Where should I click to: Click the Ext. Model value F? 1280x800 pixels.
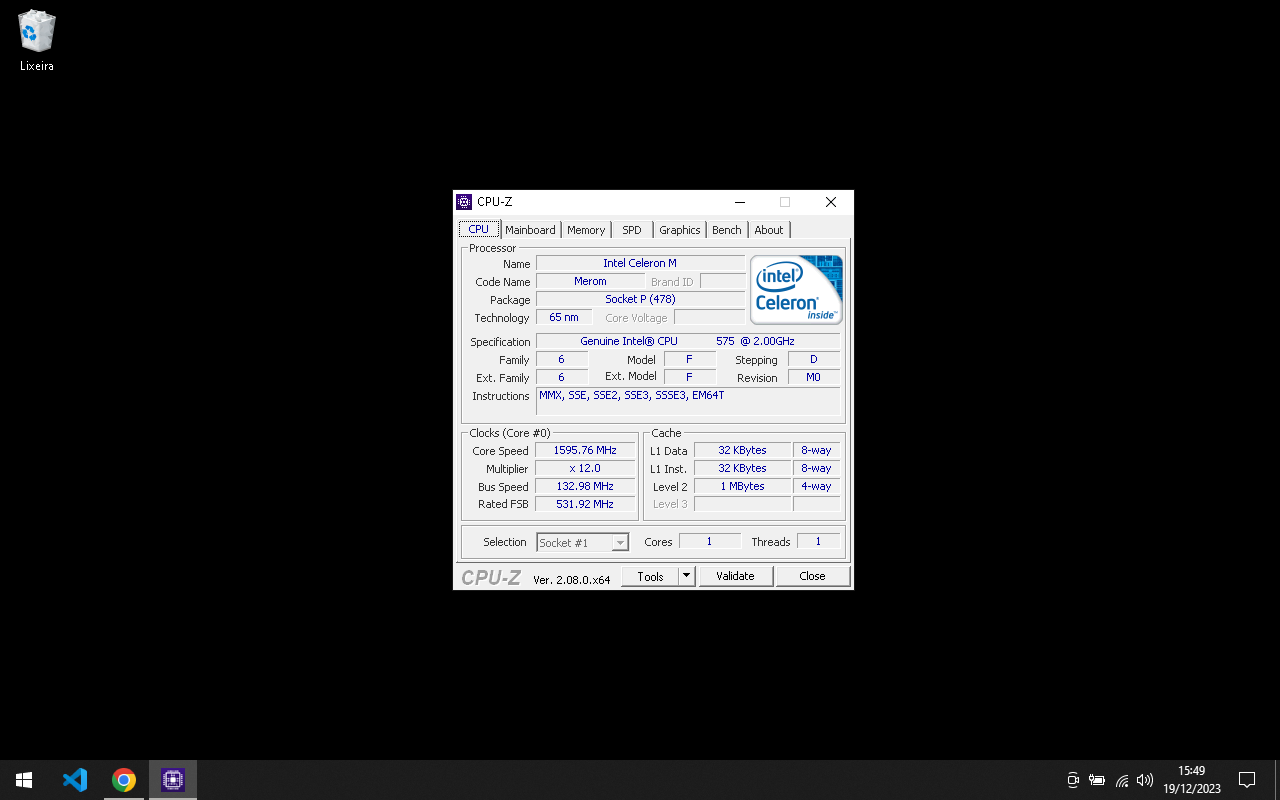689,377
